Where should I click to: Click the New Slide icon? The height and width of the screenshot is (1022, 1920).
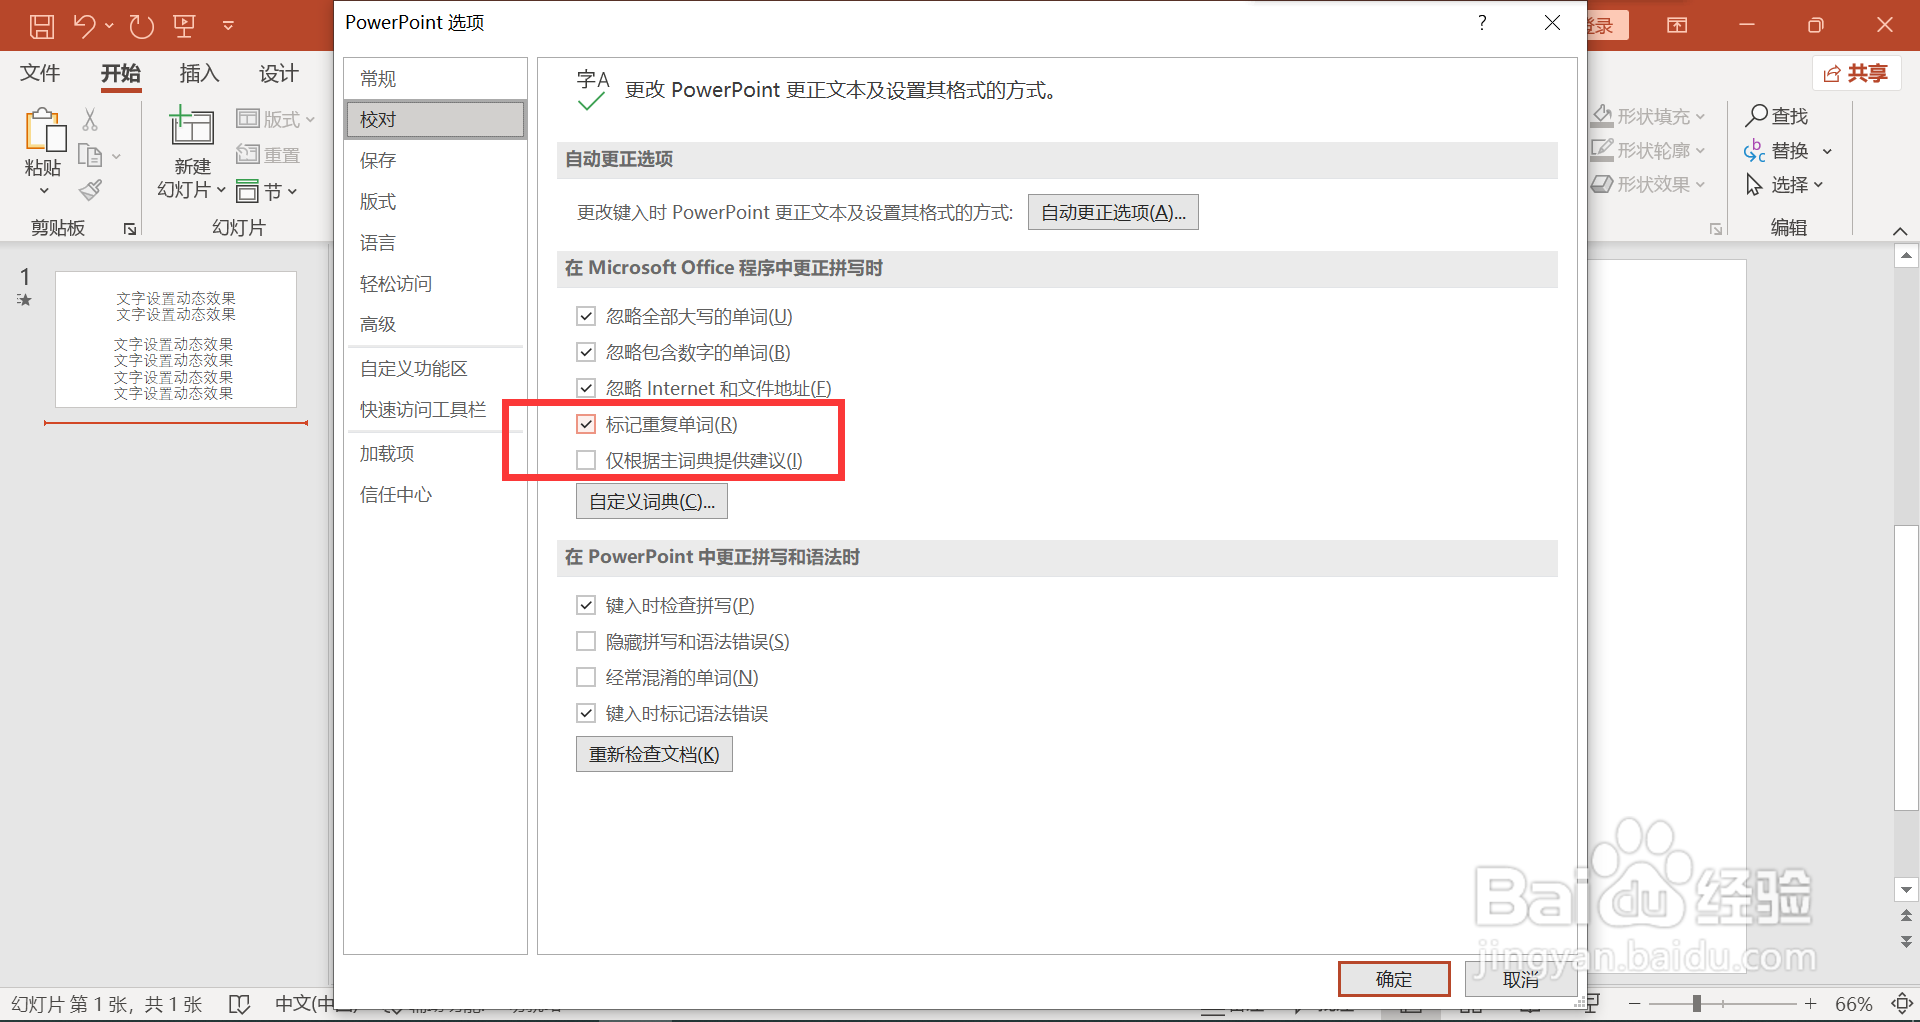point(191,127)
